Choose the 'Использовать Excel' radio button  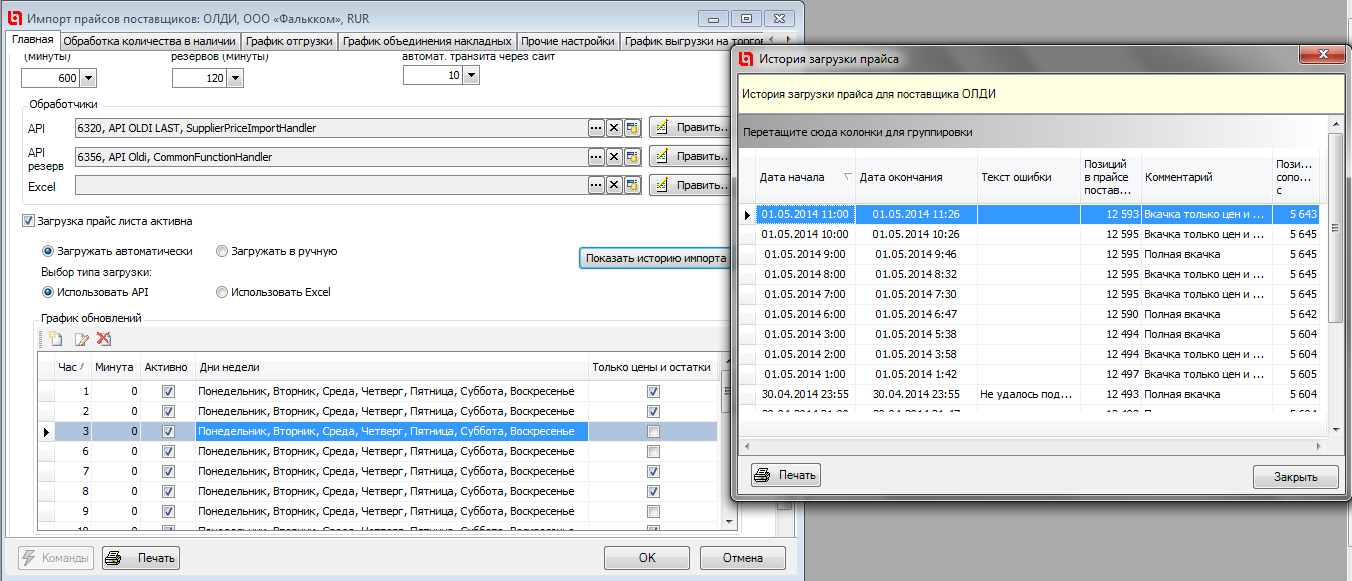point(222,292)
